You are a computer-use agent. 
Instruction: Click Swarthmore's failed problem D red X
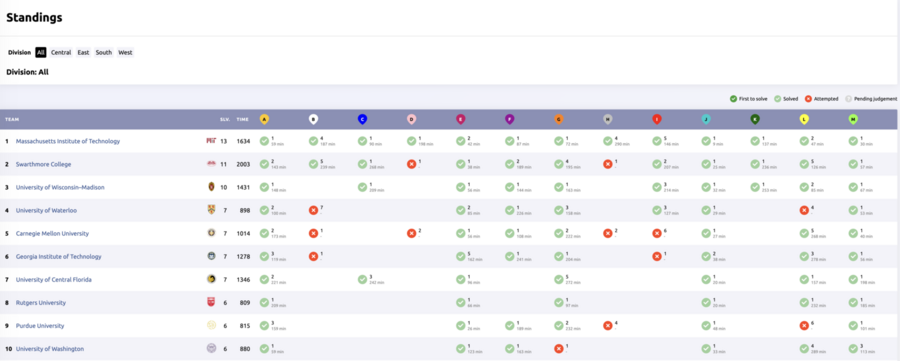pos(412,164)
